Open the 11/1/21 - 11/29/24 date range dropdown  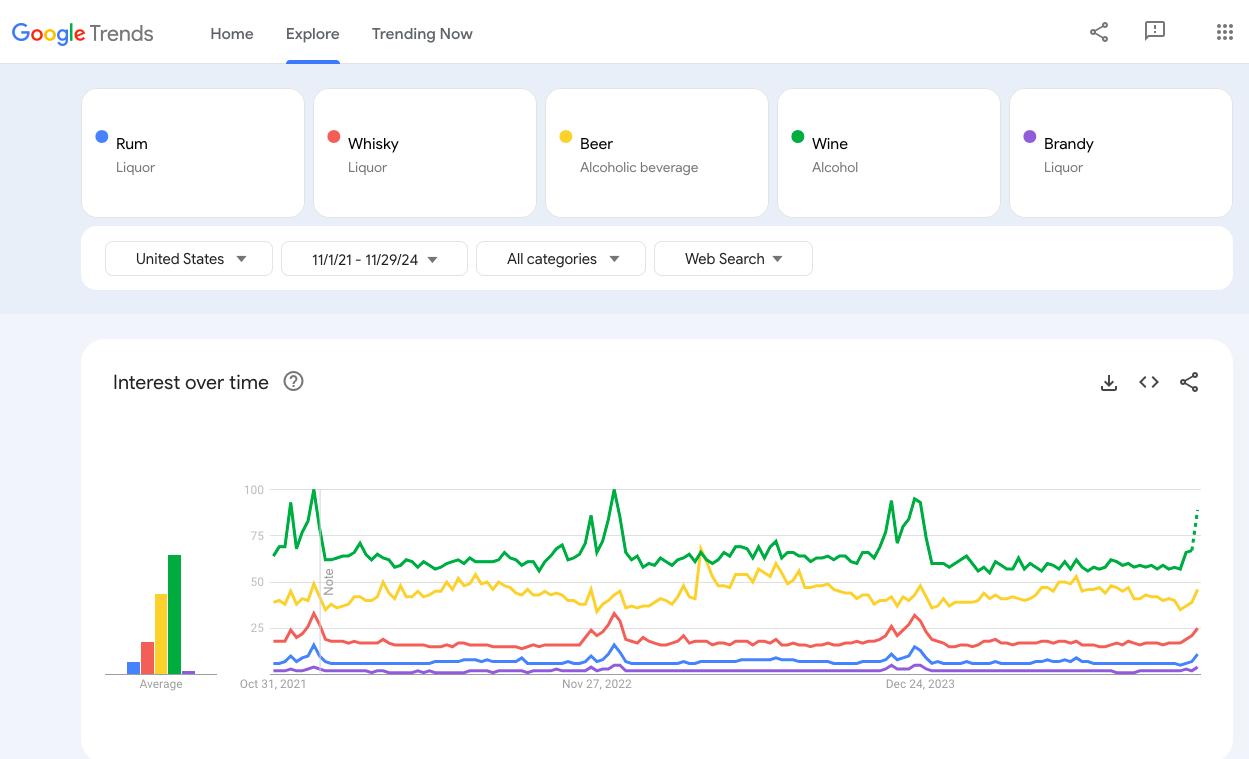coord(374,259)
